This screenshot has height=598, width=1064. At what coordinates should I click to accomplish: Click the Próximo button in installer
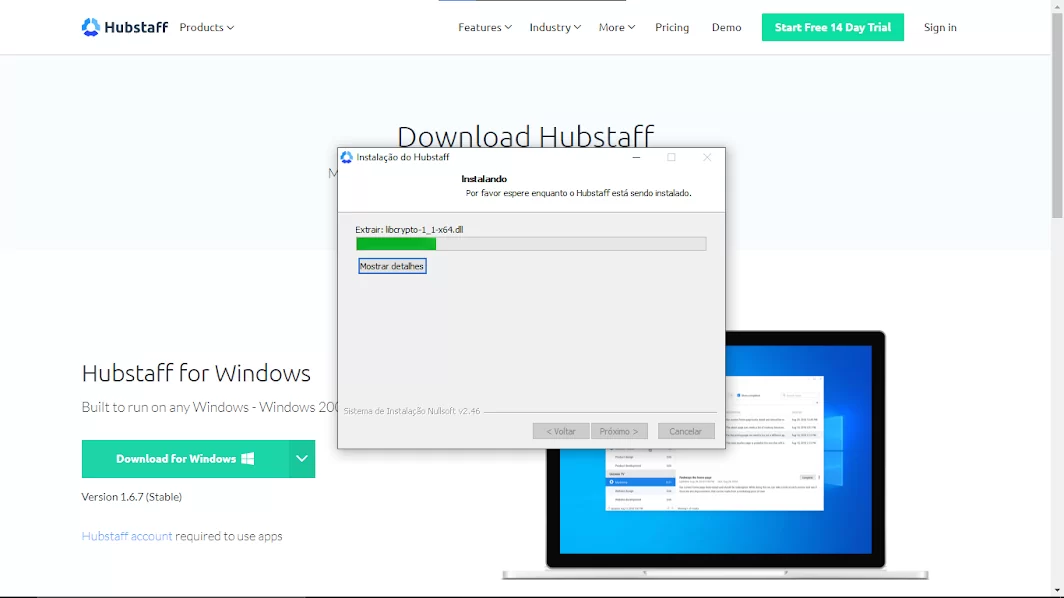click(619, 431)
